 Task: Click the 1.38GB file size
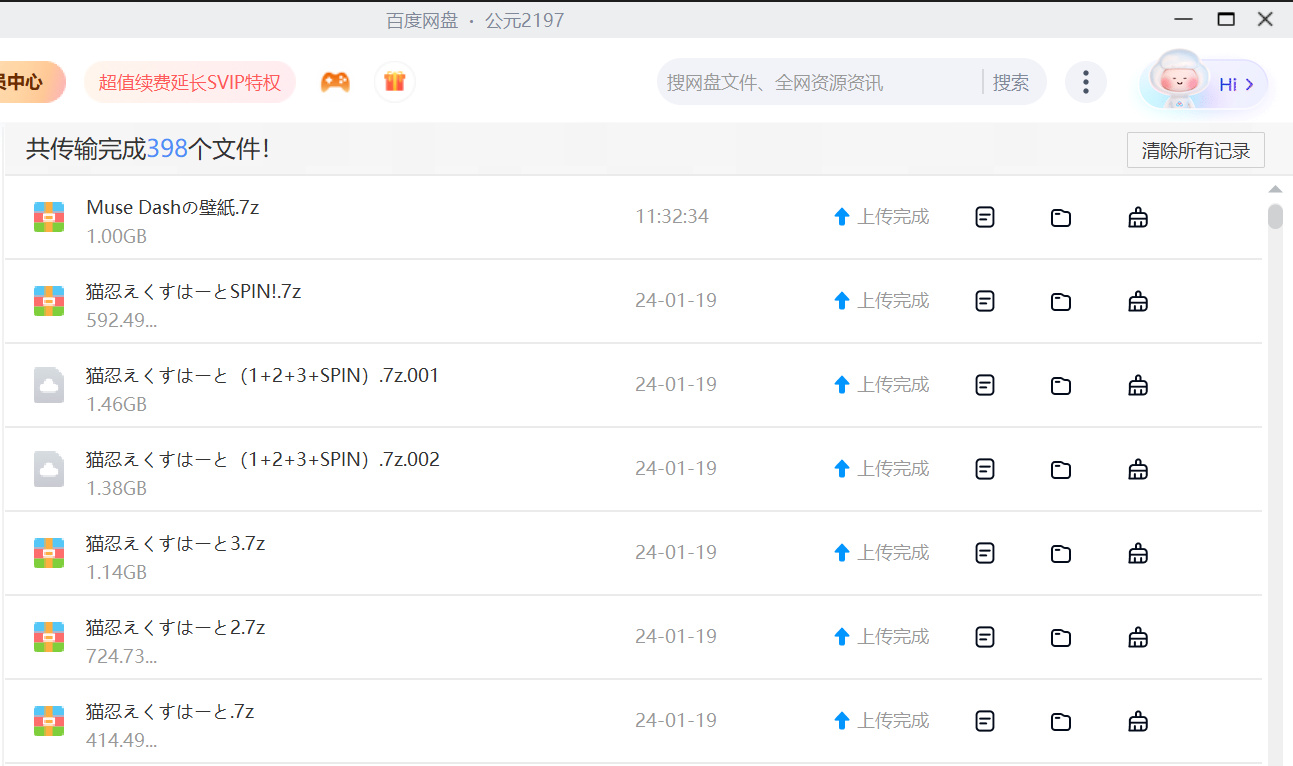tap(117, 489)
